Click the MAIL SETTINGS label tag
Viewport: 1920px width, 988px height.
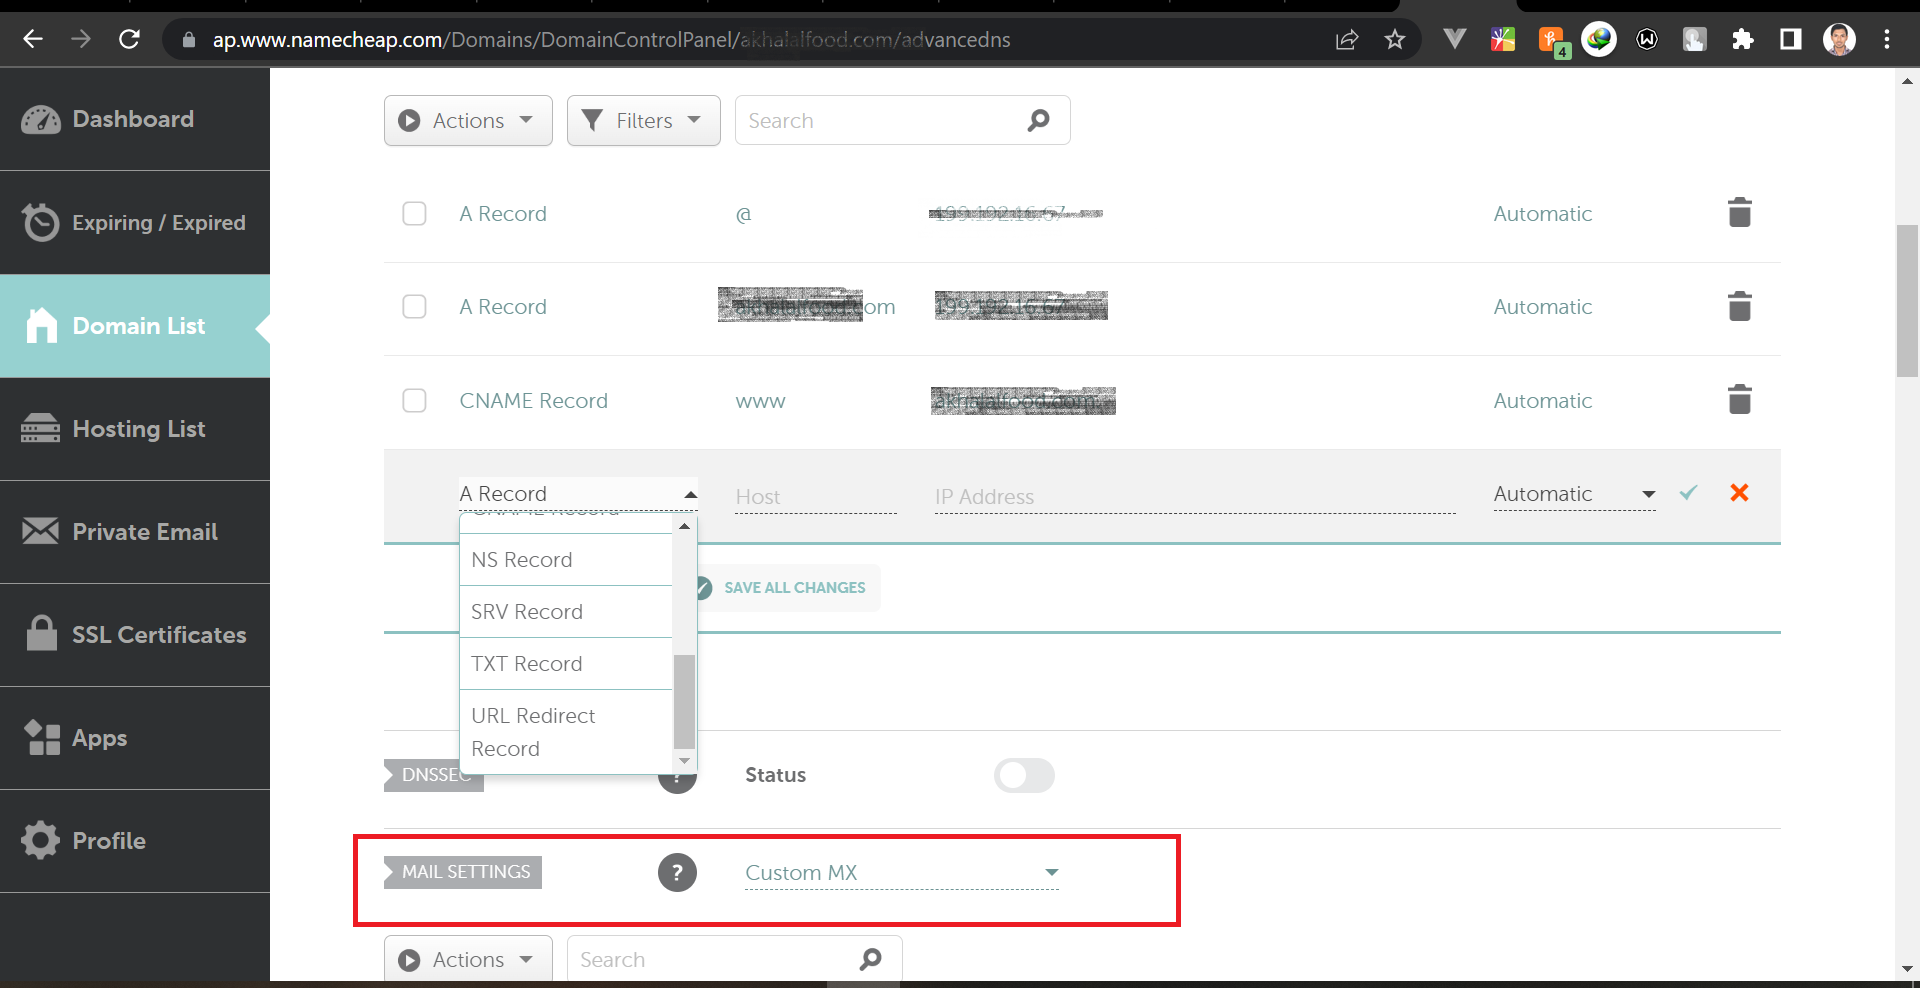tap(465, 872)
